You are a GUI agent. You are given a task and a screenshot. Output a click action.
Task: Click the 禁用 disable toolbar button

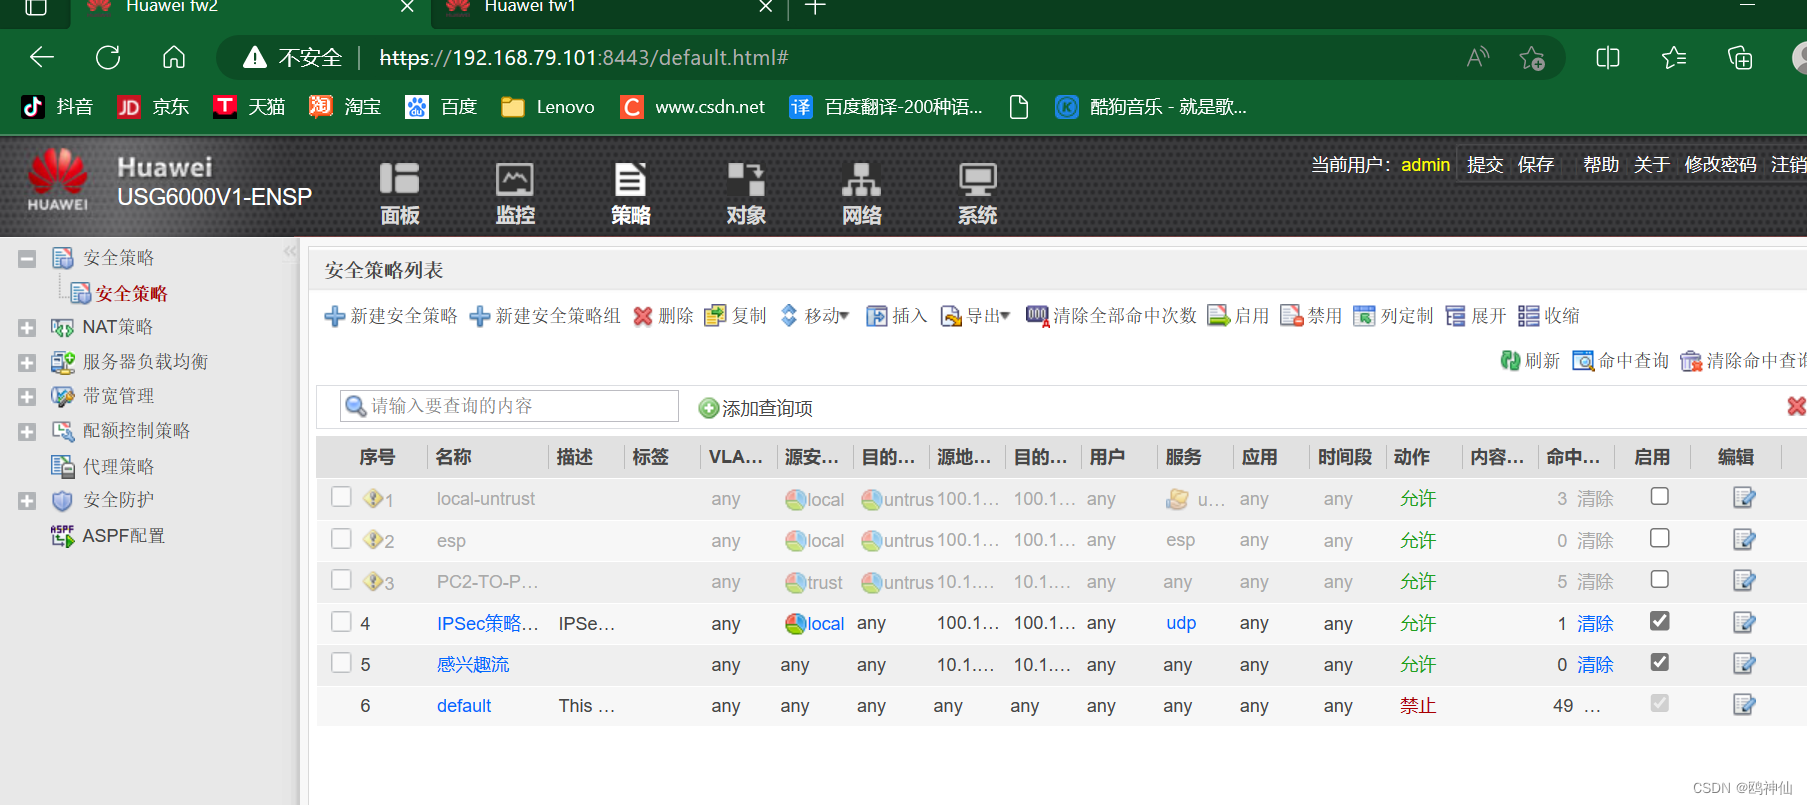1311,316
